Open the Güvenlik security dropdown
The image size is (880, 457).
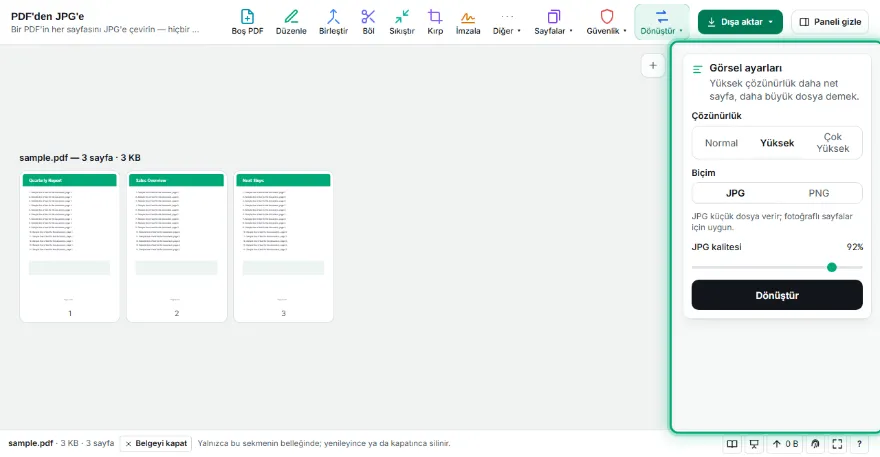point(606,22)
